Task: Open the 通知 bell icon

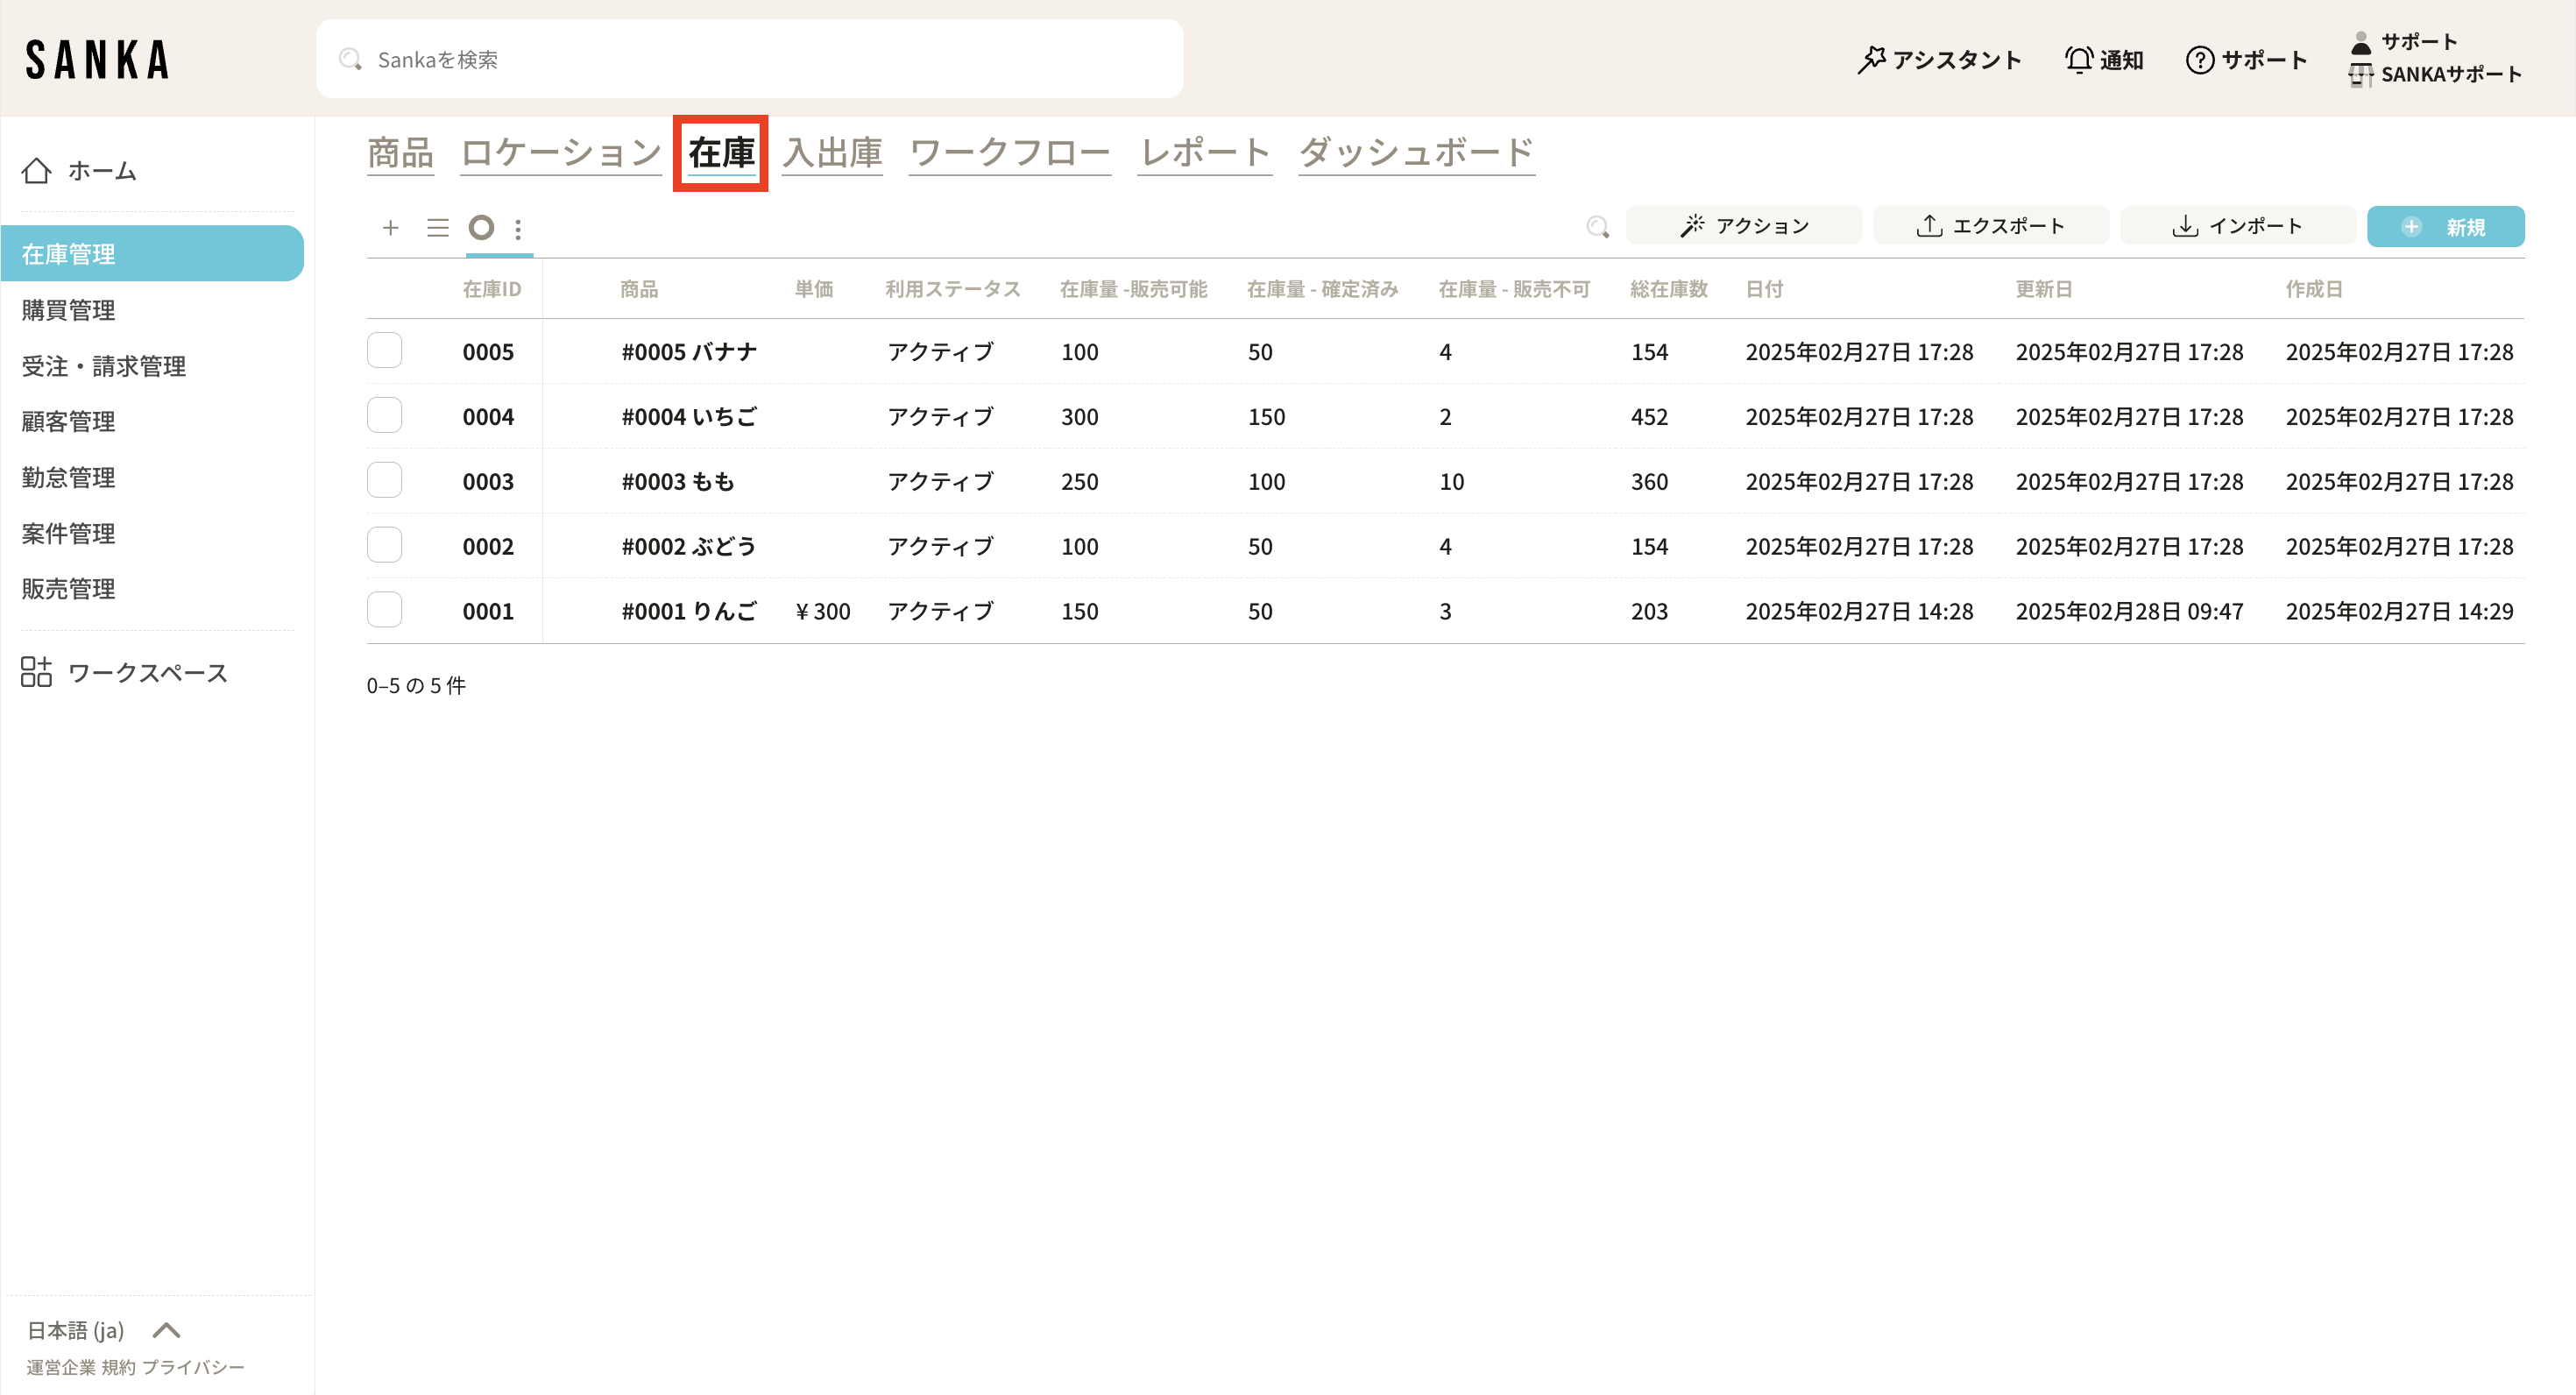Action: pos(2078,60)
